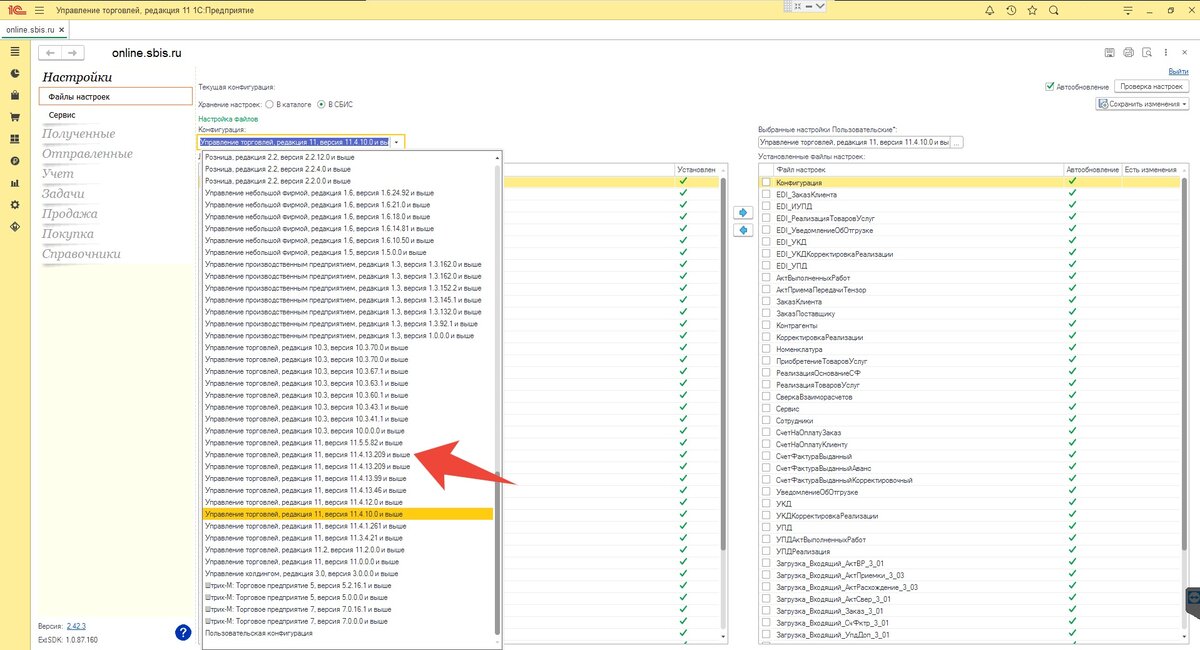Close the online.sbis.ru tab
This screenshot has width=1200, height=650.
(x=61, y=30)
